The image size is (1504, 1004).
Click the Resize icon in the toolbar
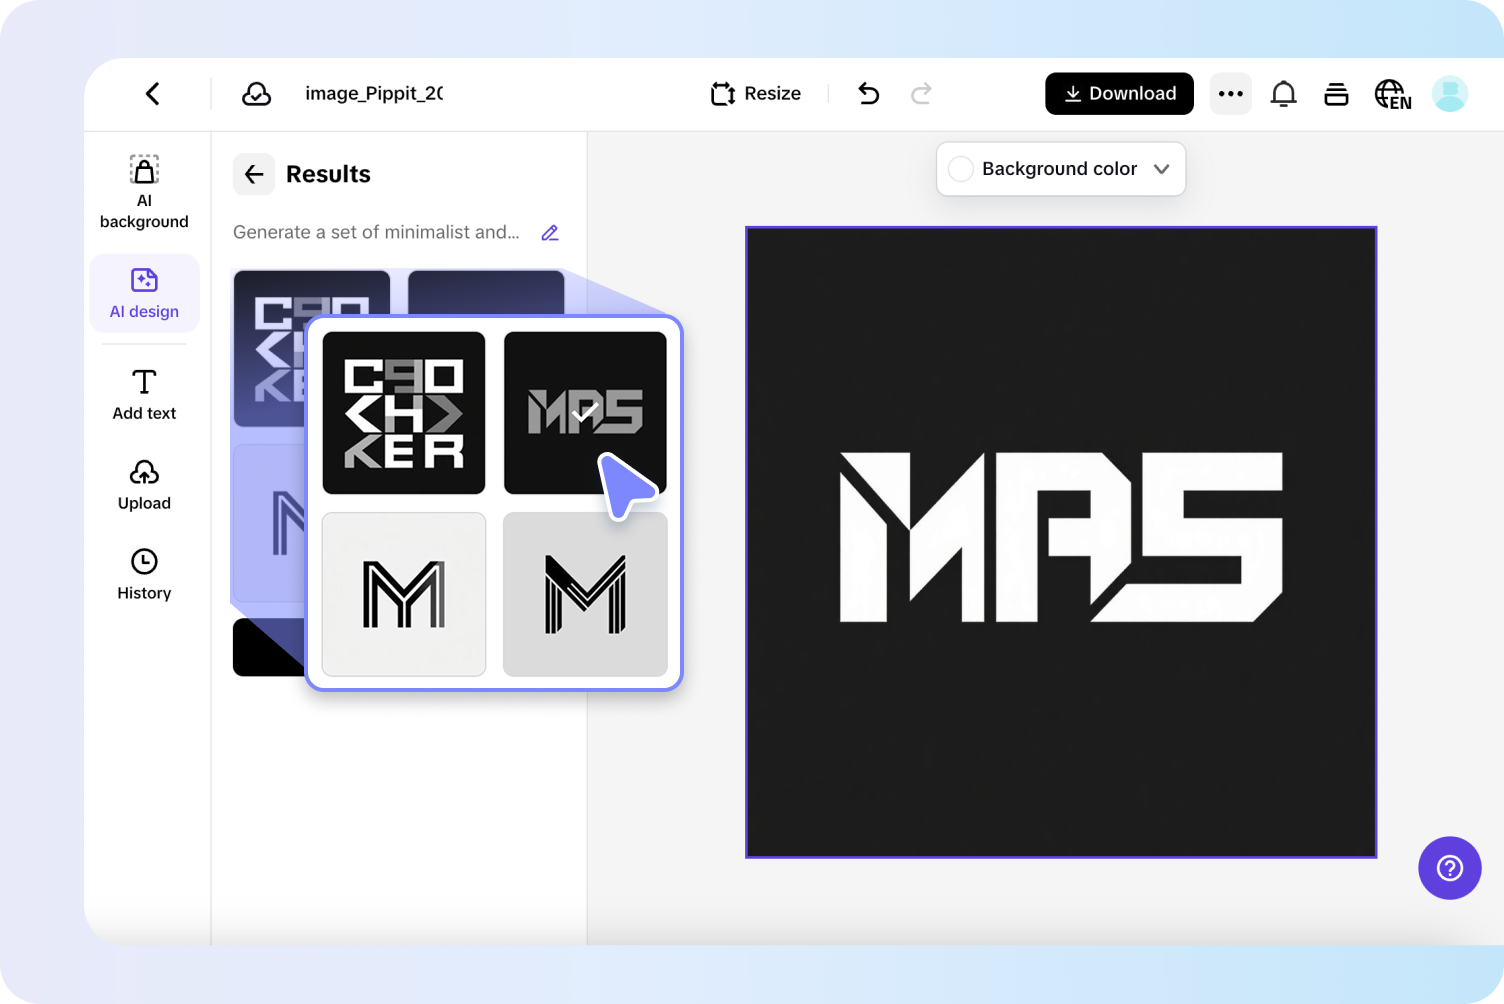[x=723, y=93]
